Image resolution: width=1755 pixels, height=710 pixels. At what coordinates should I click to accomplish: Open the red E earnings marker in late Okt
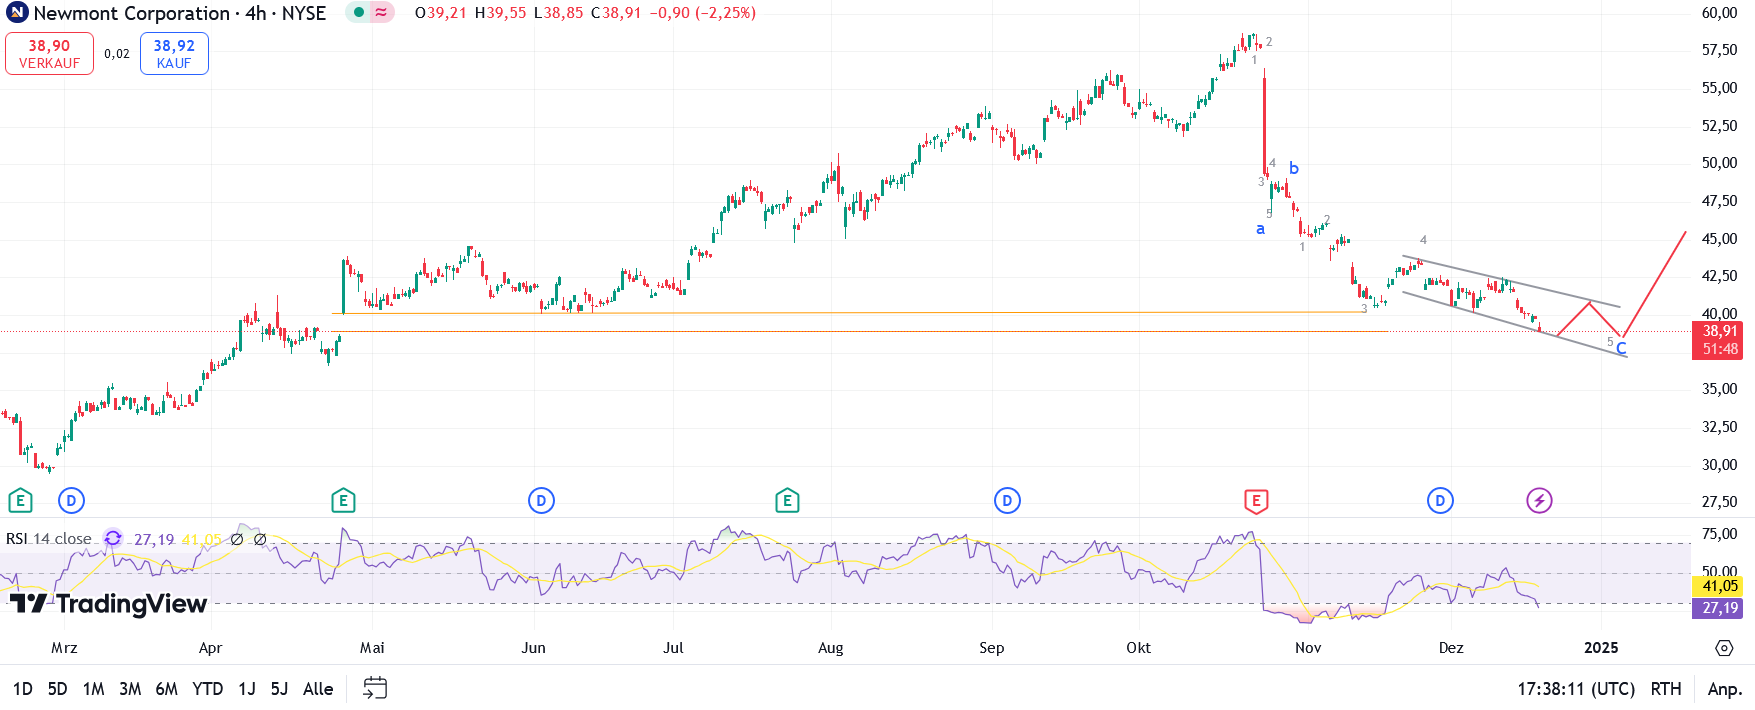pyautogui.click(x=1256, y=501)
